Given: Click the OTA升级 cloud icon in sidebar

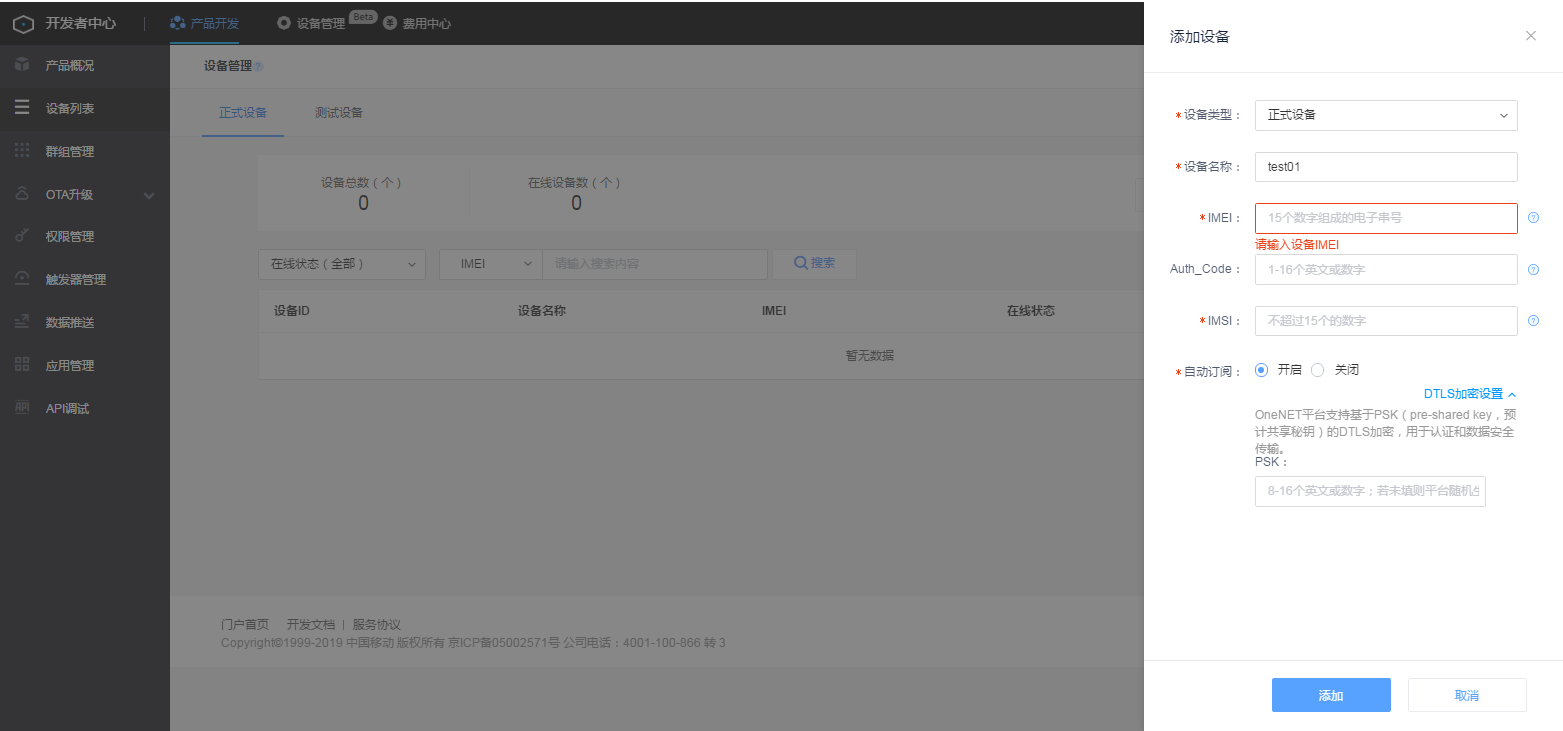Looking at the screenshot, I should click(x=22, y=194).
